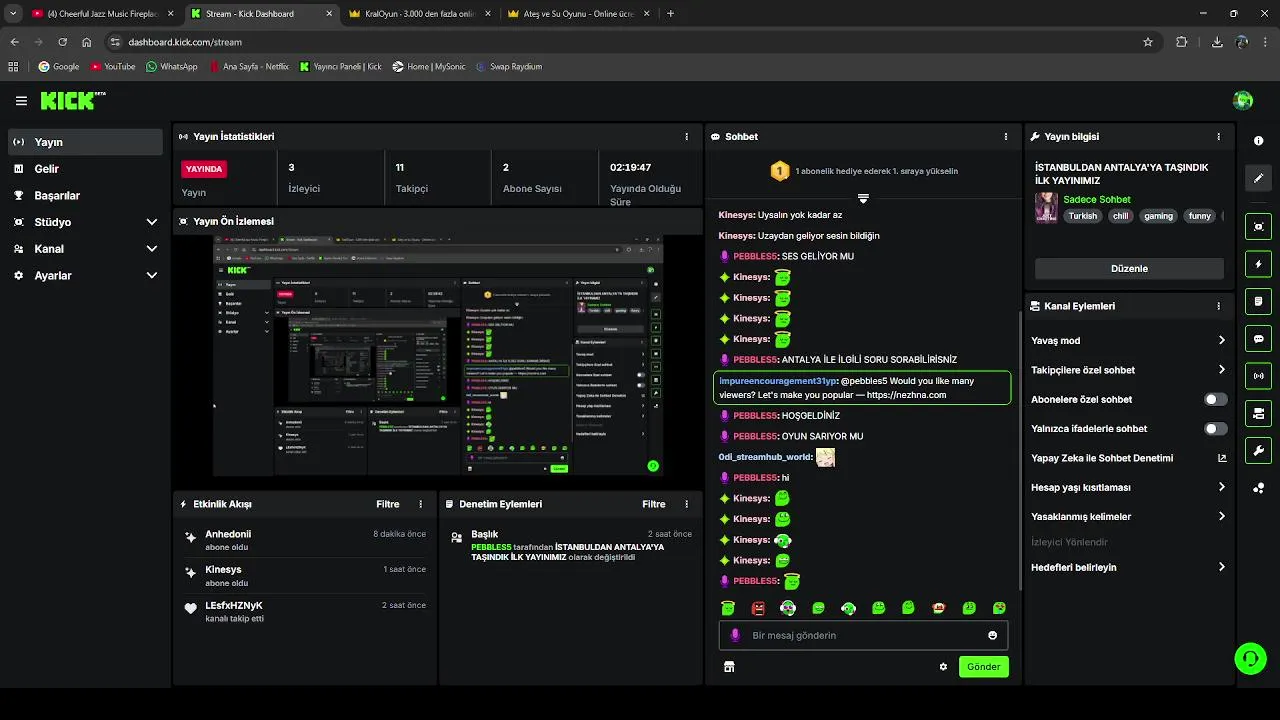Select Gelir in the left sidebar
Viewport: 1280px width, 720px height.
[x=85, y=169]
